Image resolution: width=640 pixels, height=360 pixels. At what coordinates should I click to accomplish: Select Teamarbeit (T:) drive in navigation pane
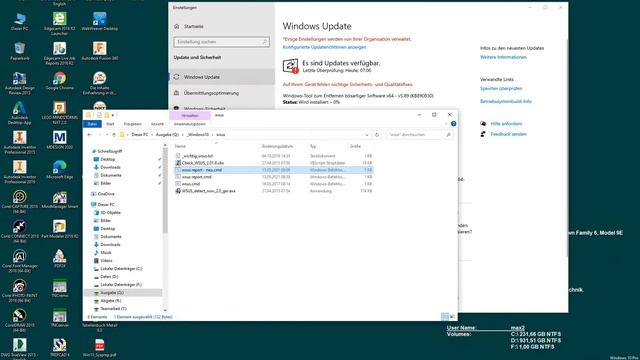[113, 309]
